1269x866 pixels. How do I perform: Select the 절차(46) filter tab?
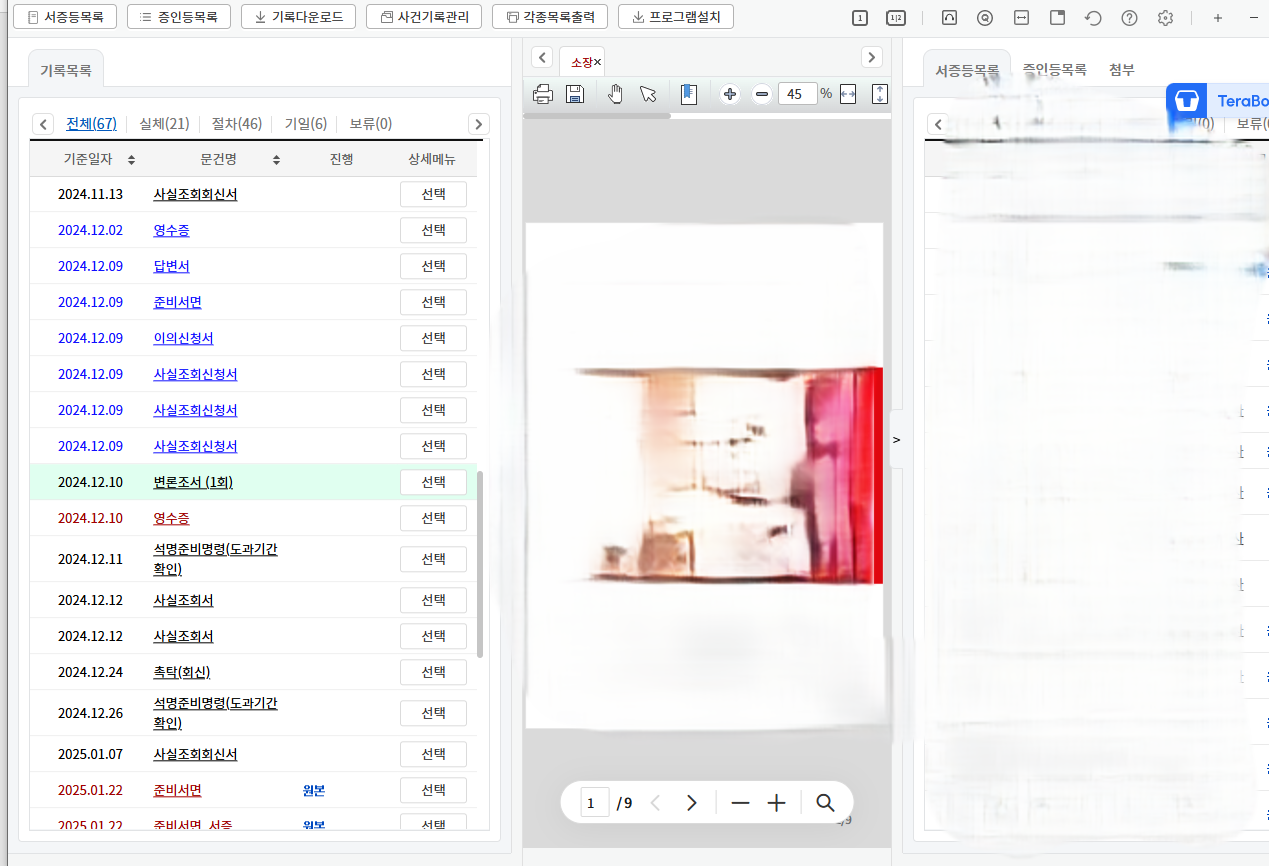(x=237, y=124)
